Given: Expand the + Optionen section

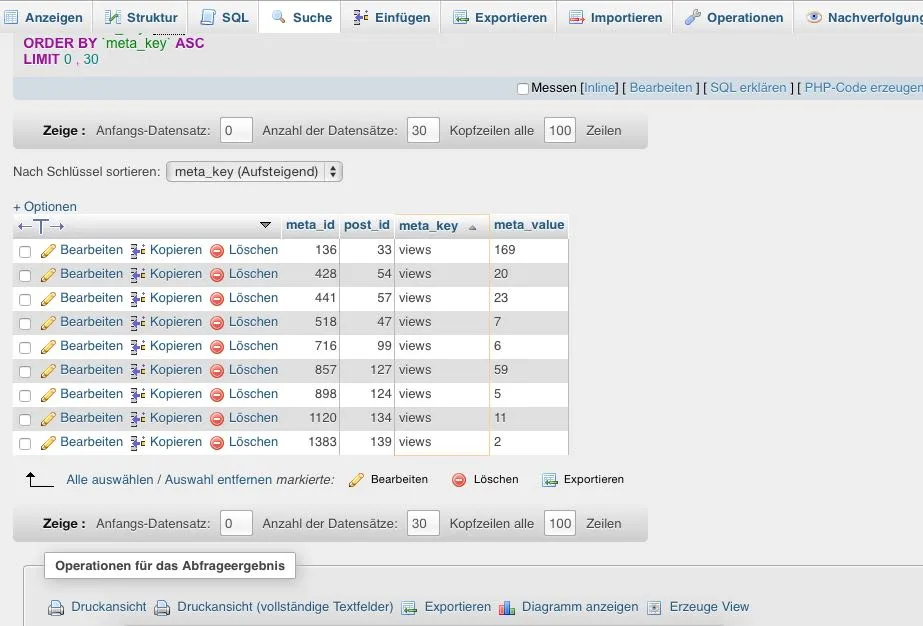Looking at the screenshot, I should (x=45, y=207).
